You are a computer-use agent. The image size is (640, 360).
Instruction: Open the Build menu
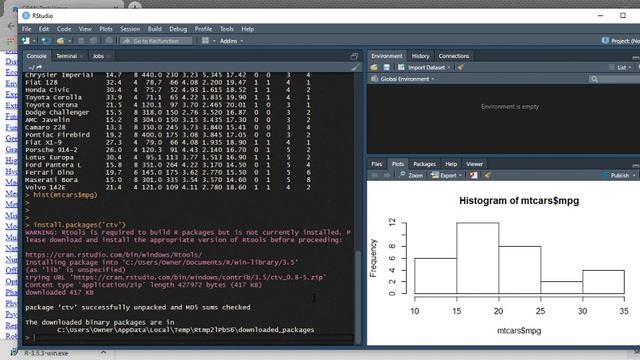click(154, 29)
